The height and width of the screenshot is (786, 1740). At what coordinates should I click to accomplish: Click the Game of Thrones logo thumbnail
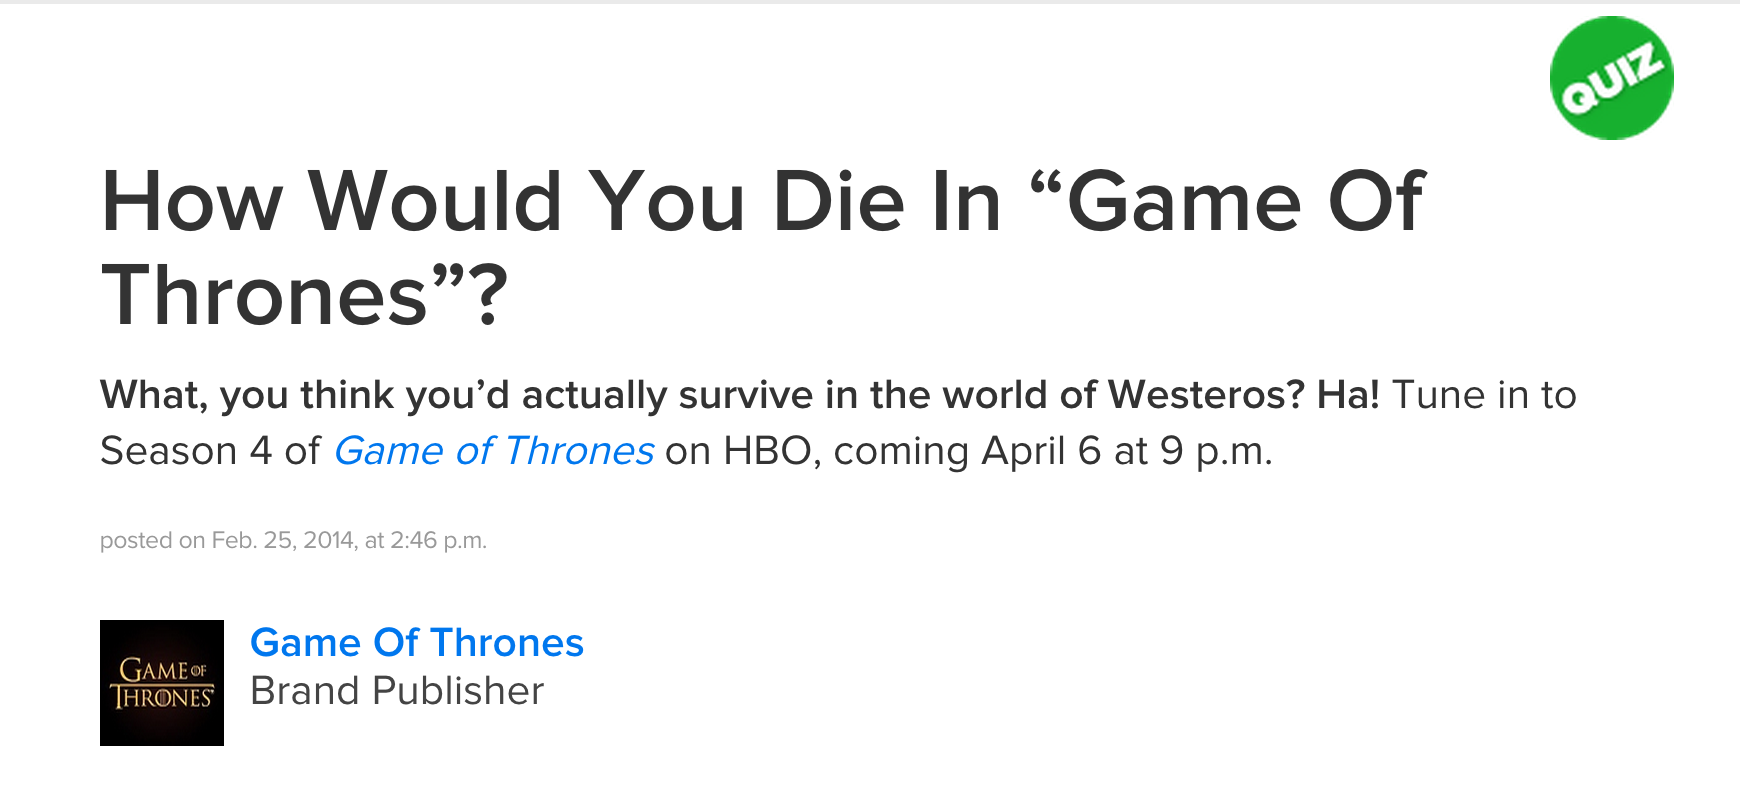[x=162, y=683]
